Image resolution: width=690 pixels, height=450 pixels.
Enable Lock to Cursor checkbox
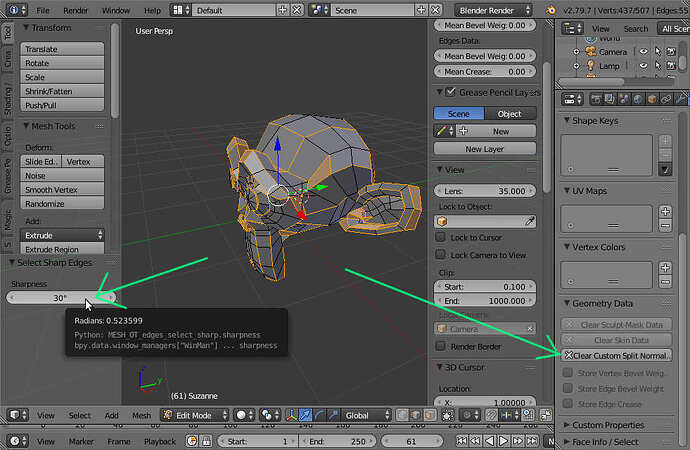tap(440, 237)
